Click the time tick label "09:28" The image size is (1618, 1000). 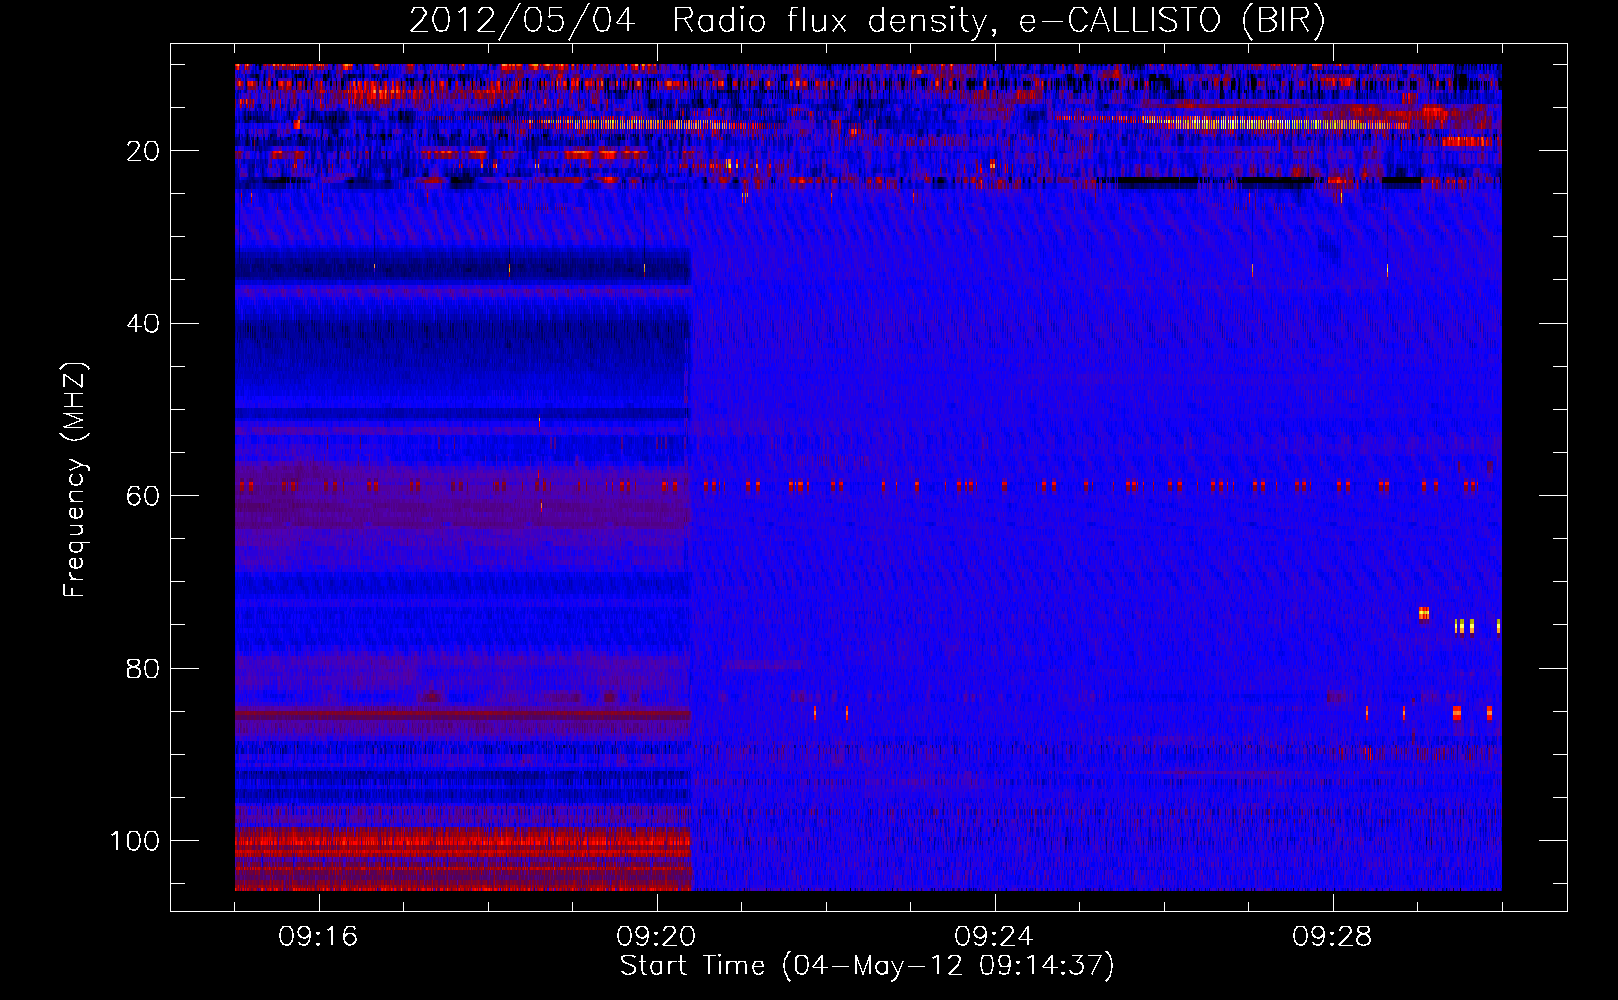point(1332,937)
